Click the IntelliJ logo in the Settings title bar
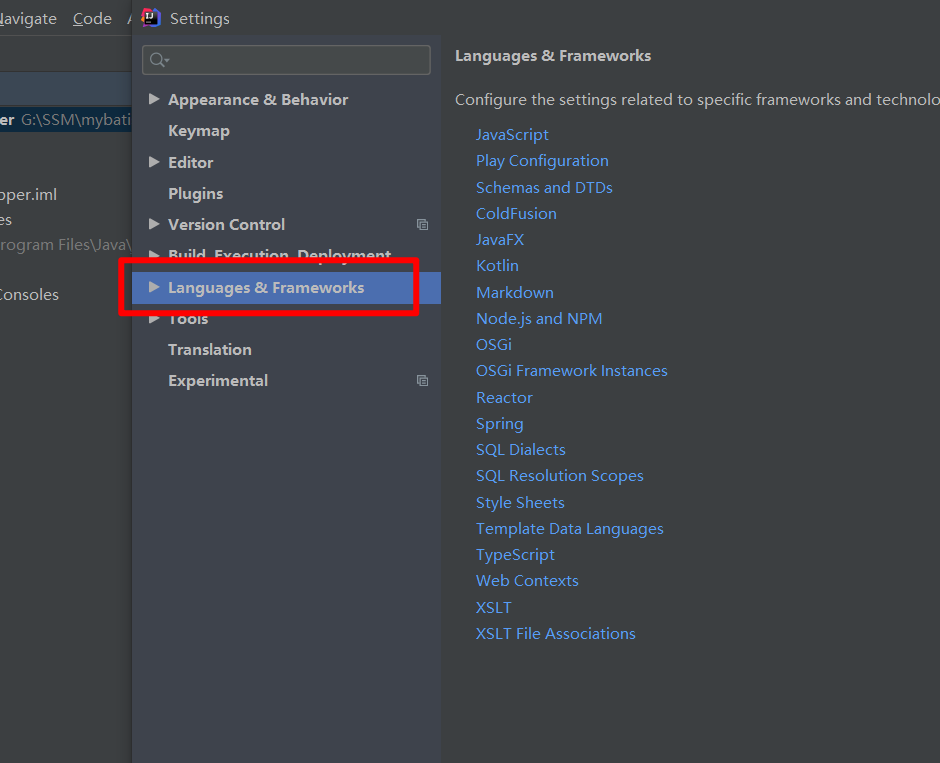Screen dimensions: 940x763 pyautogui.click(x=152, y=18)
